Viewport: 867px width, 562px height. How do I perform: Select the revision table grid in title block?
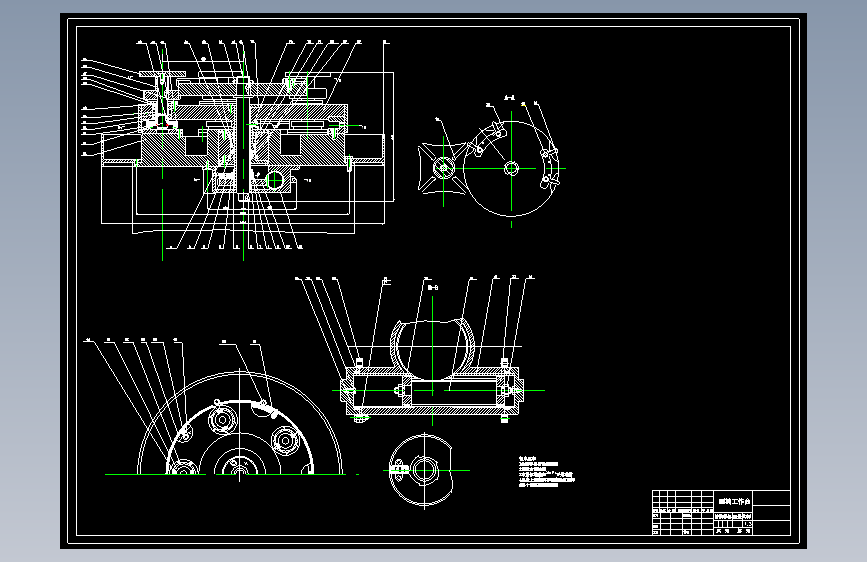[683, 512]
